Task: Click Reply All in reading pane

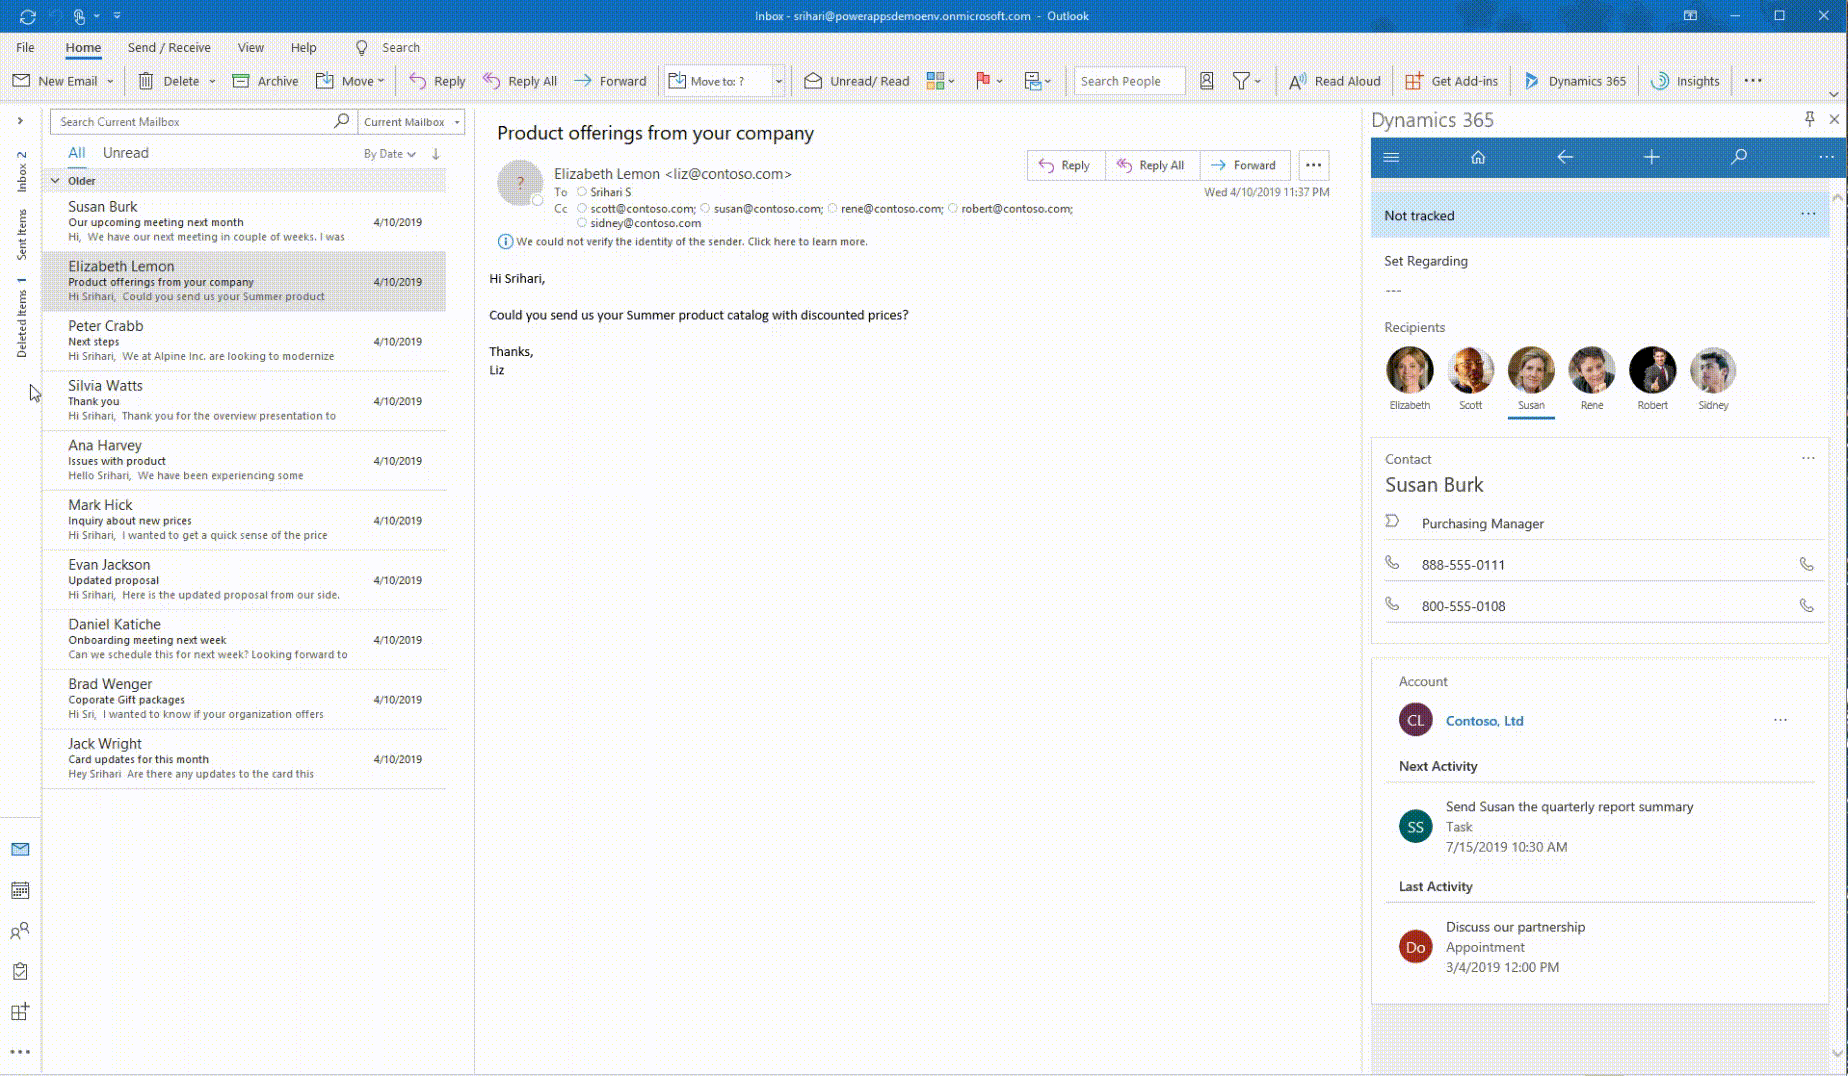Action: (1151, 165)
